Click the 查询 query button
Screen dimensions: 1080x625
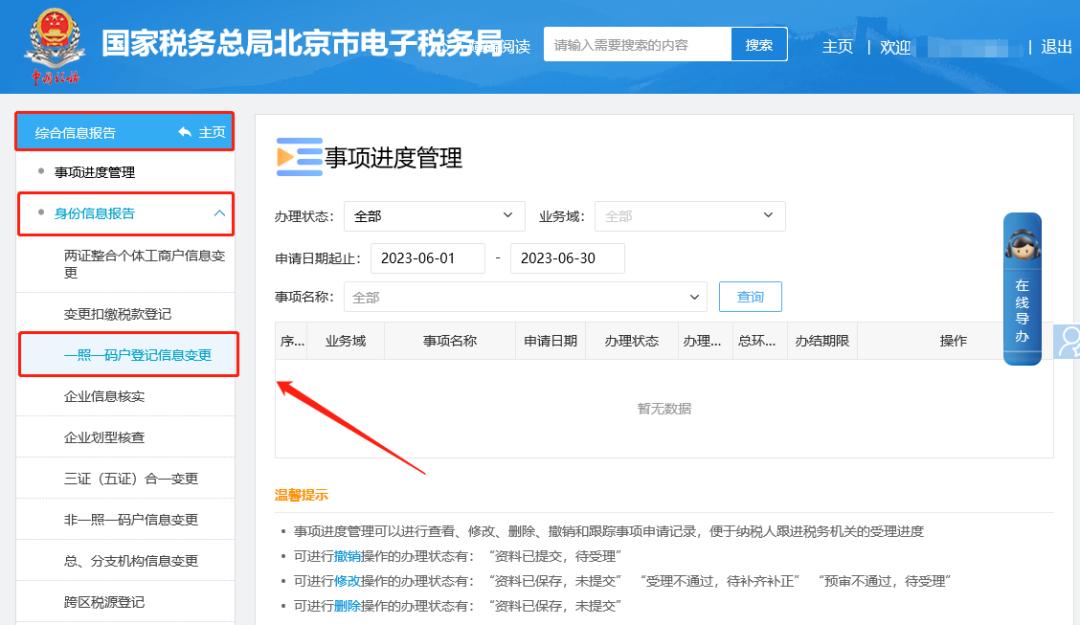[x=750, y=296]
